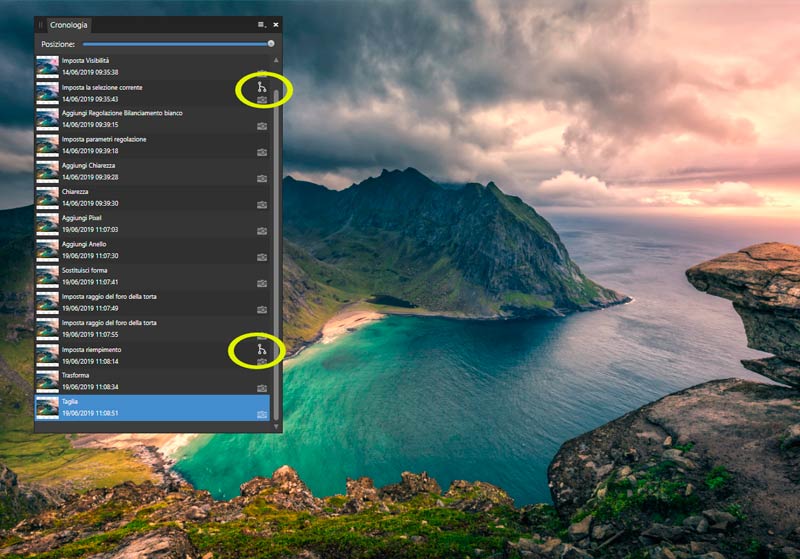Select the 'Aggiungi Chiarezza' label

88,166
